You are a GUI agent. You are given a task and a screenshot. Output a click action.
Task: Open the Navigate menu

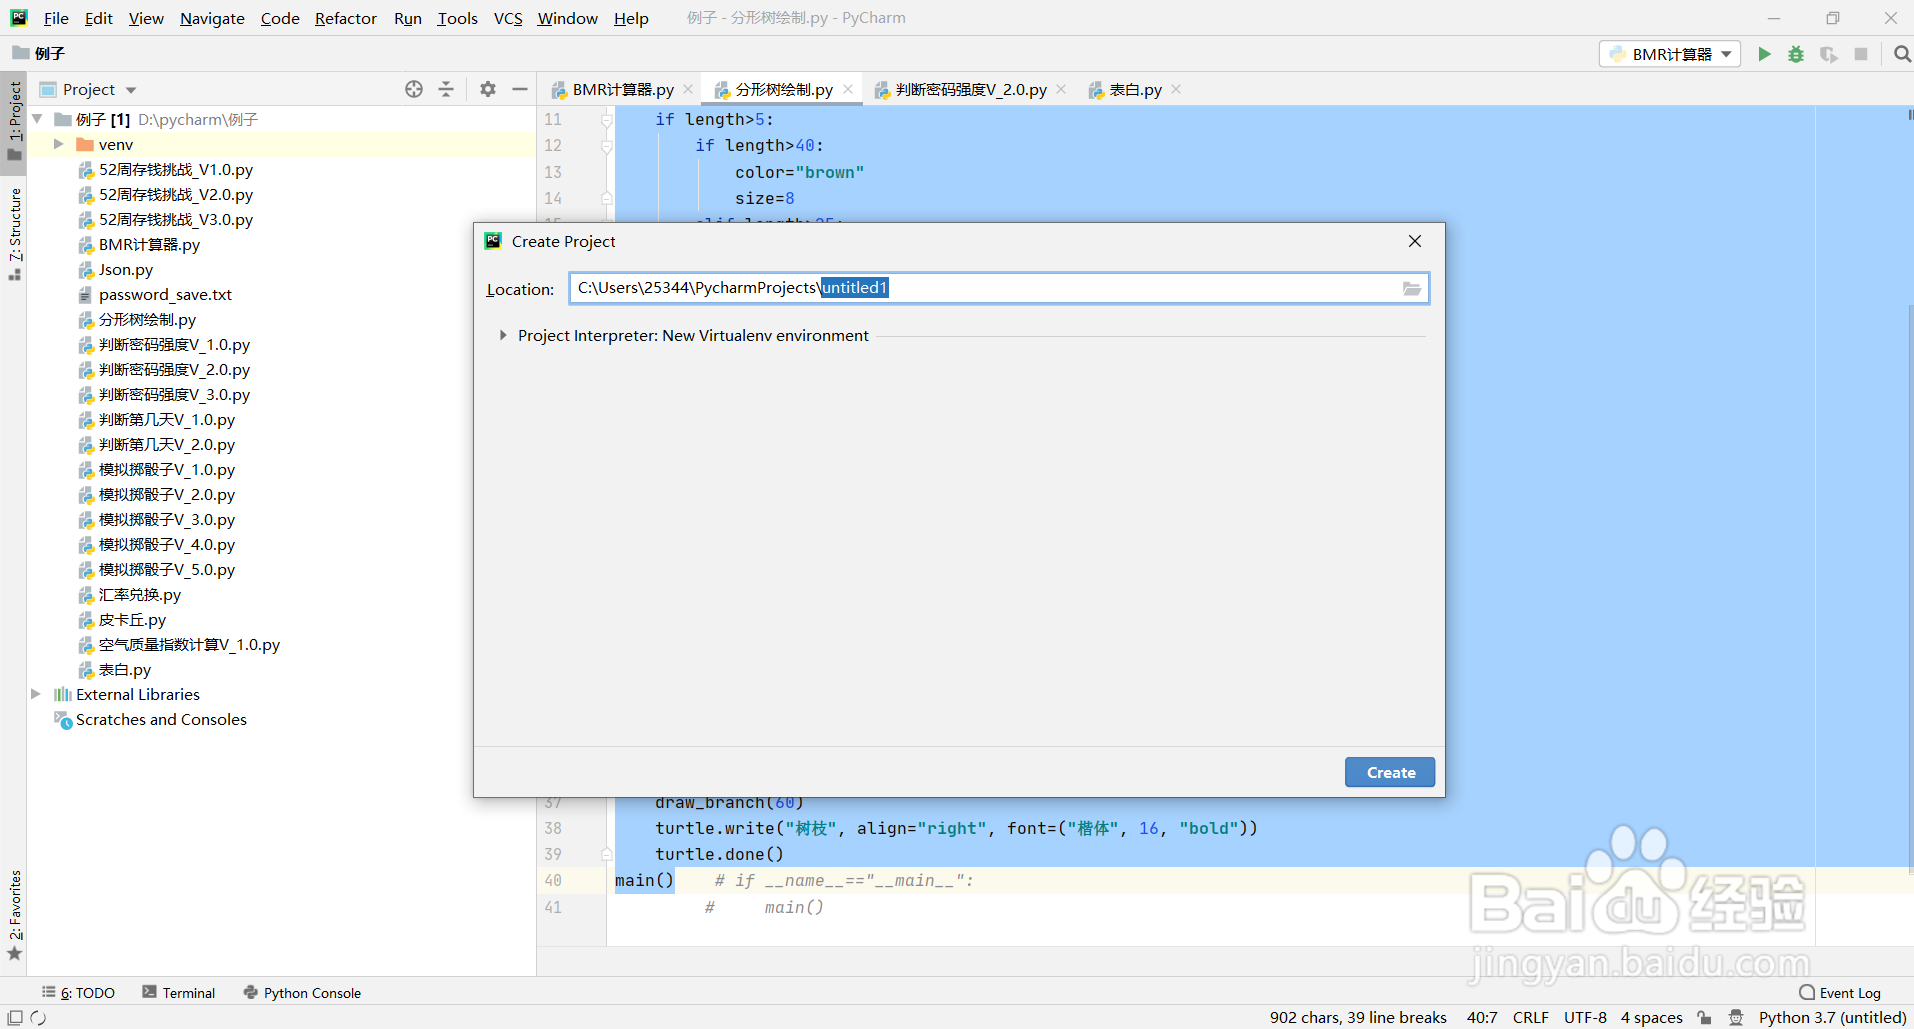[x=212, y=18]
